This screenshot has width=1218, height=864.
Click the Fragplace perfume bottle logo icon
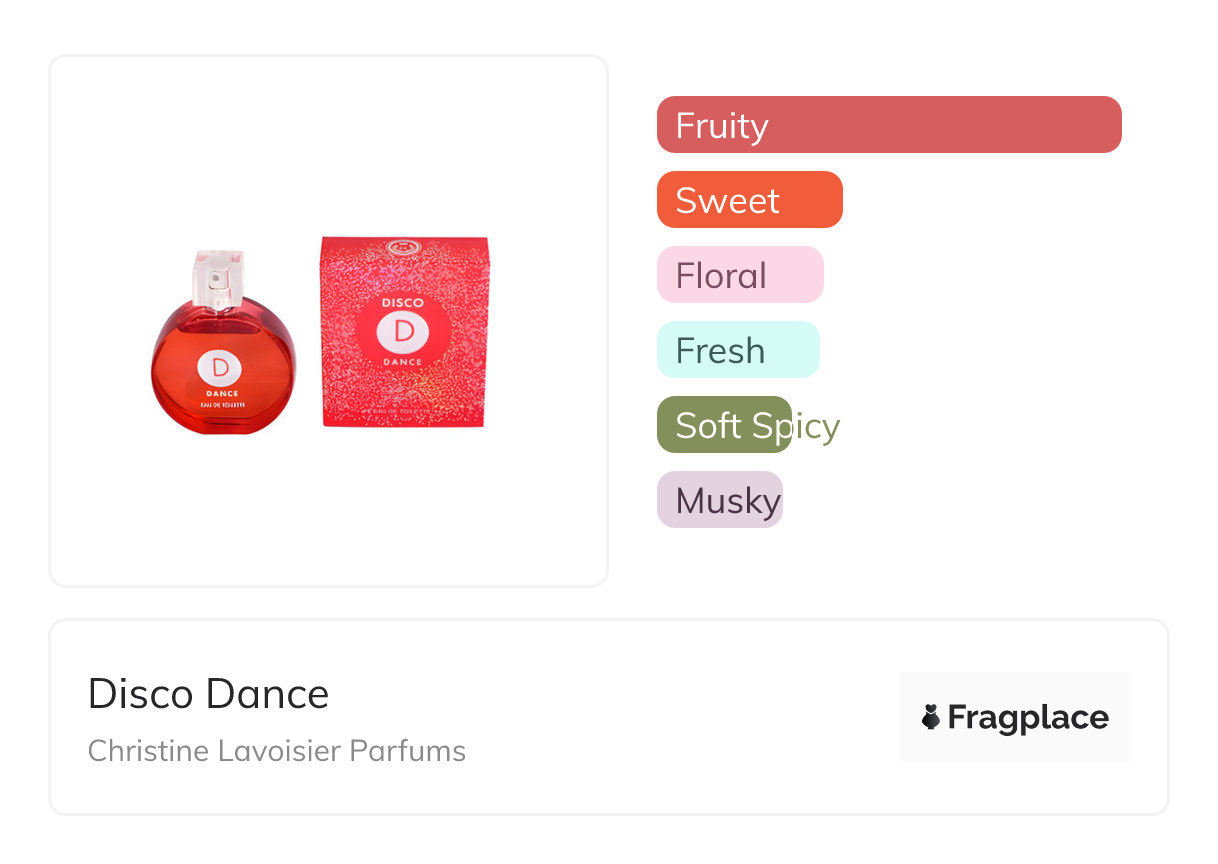click(931, 717)
